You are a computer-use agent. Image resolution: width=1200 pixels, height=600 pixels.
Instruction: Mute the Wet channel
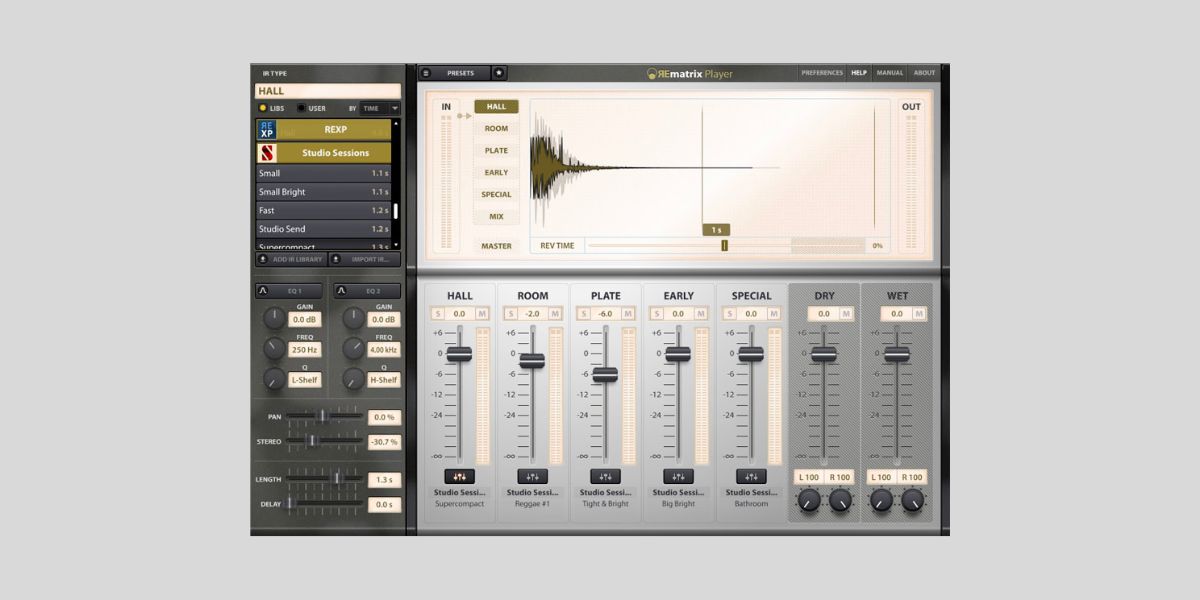pyautogui.click(x=919, y=314)
